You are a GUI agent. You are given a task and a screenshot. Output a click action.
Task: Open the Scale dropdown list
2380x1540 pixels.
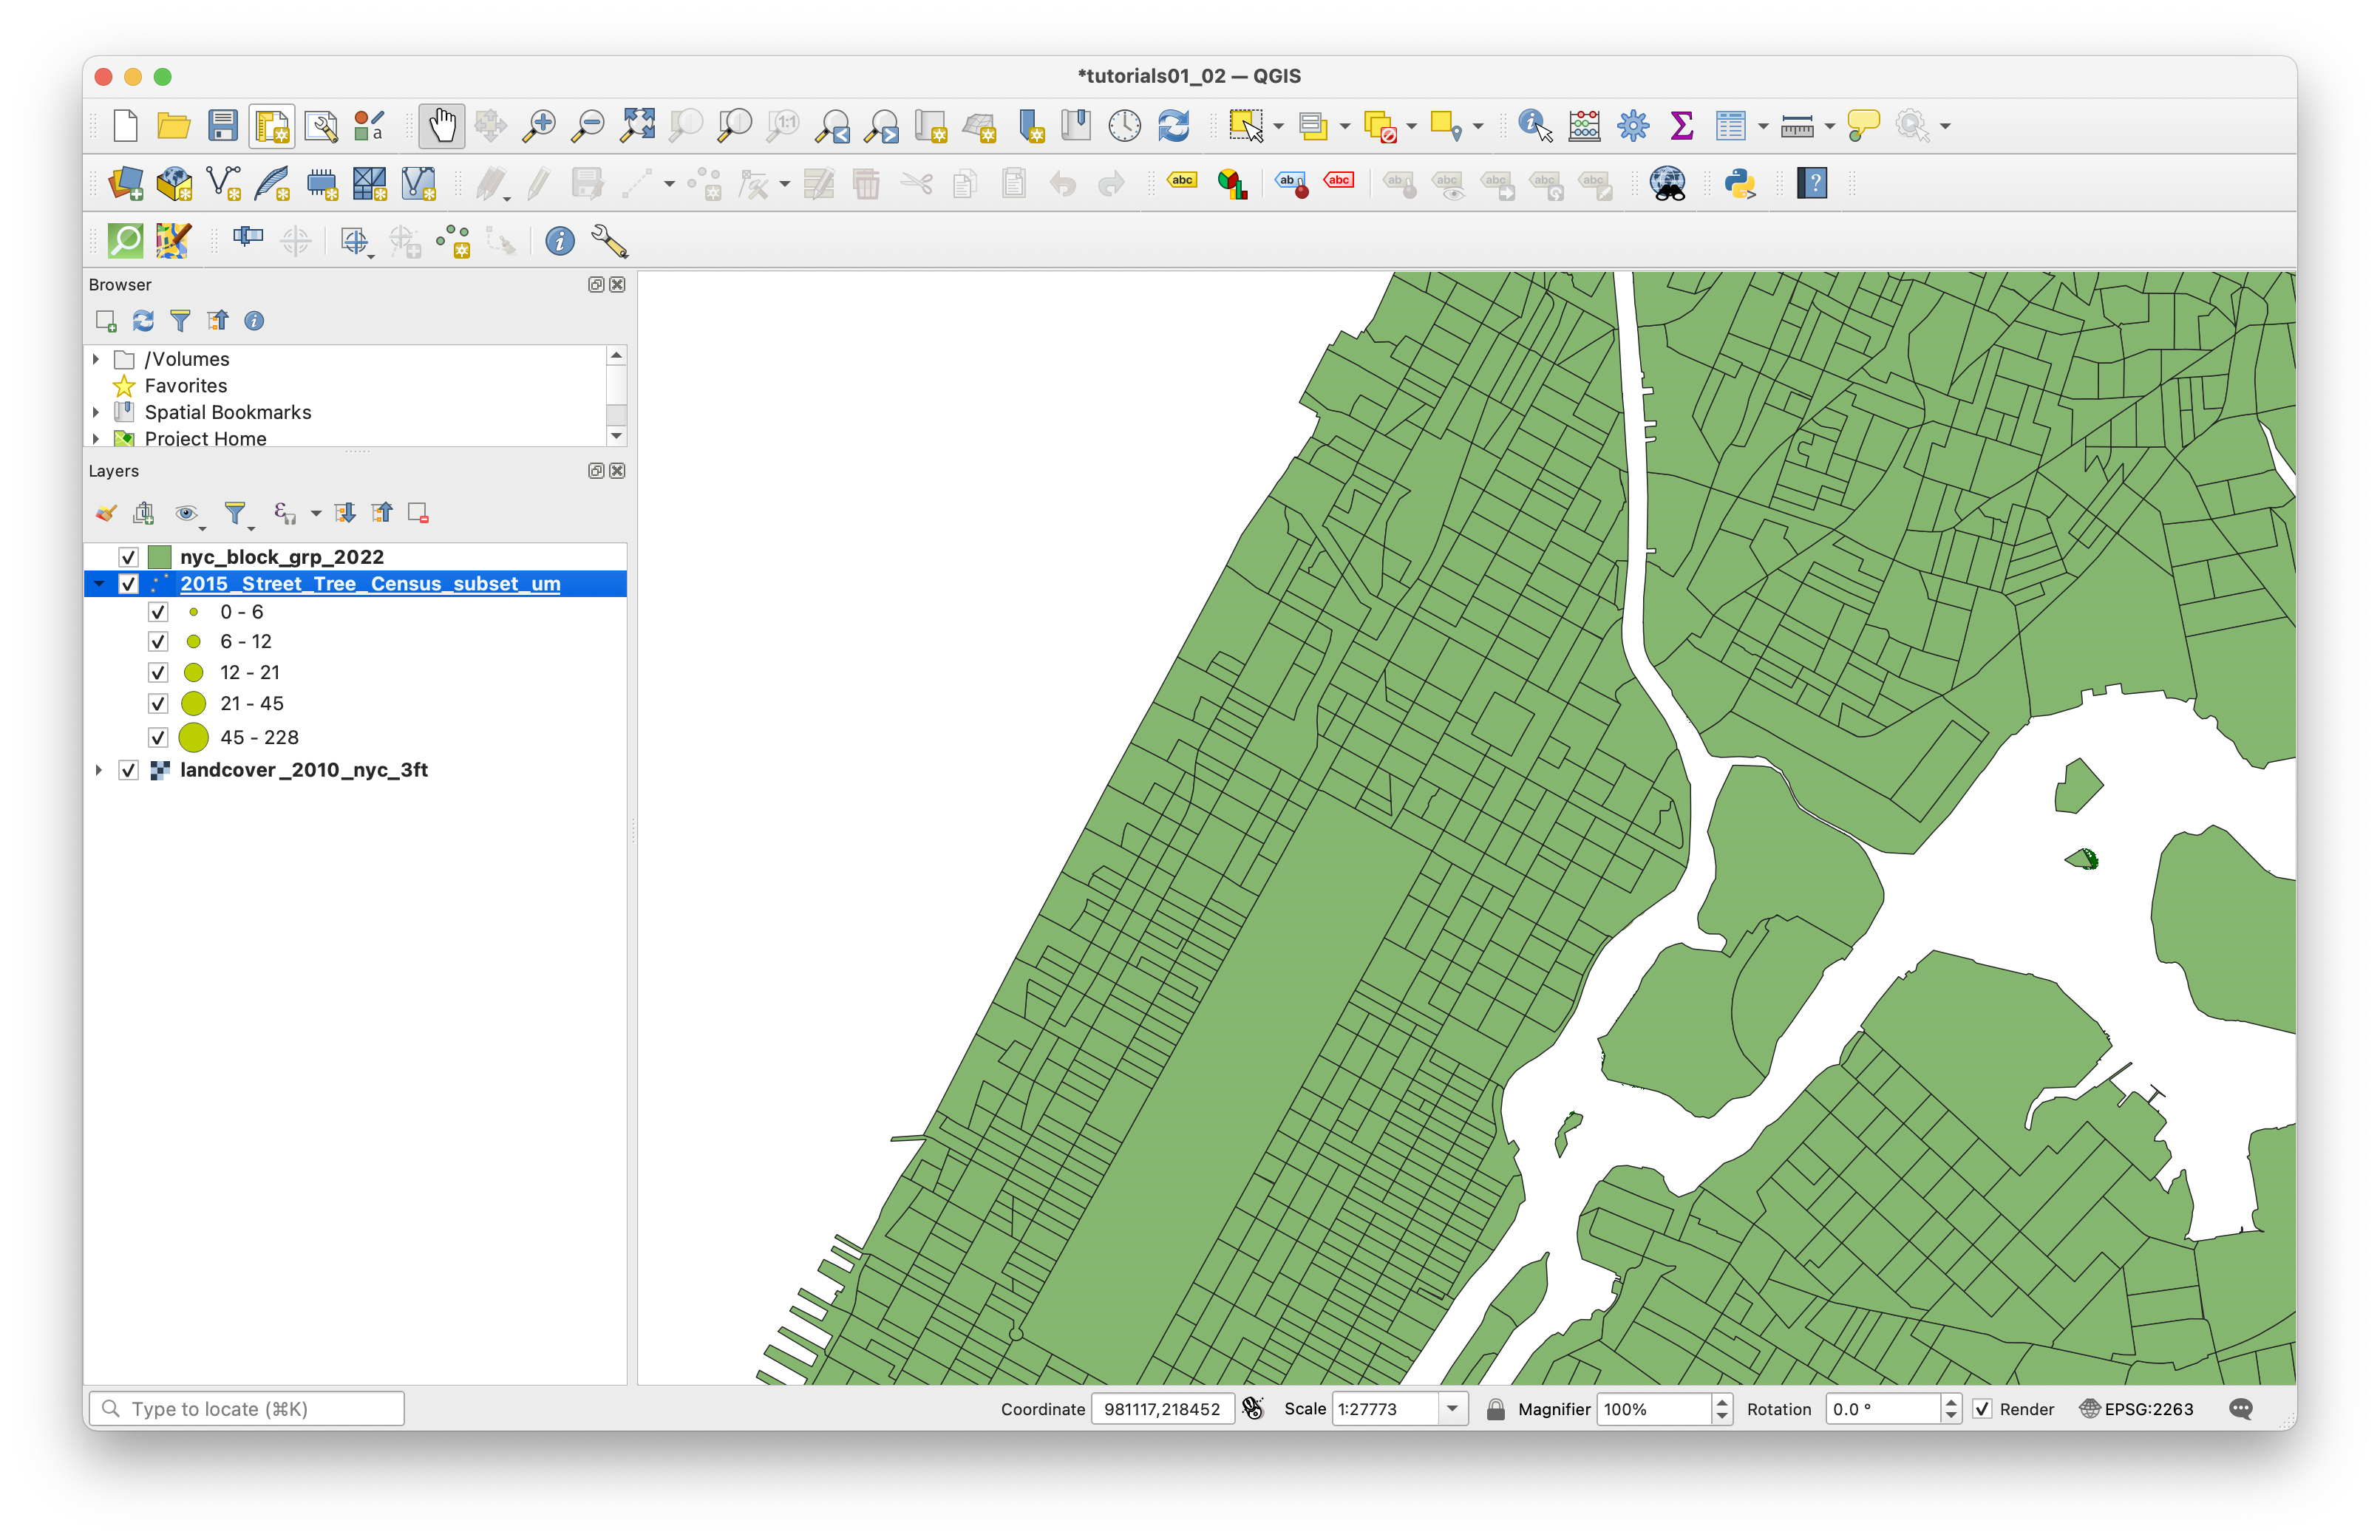[1452, 1409]
